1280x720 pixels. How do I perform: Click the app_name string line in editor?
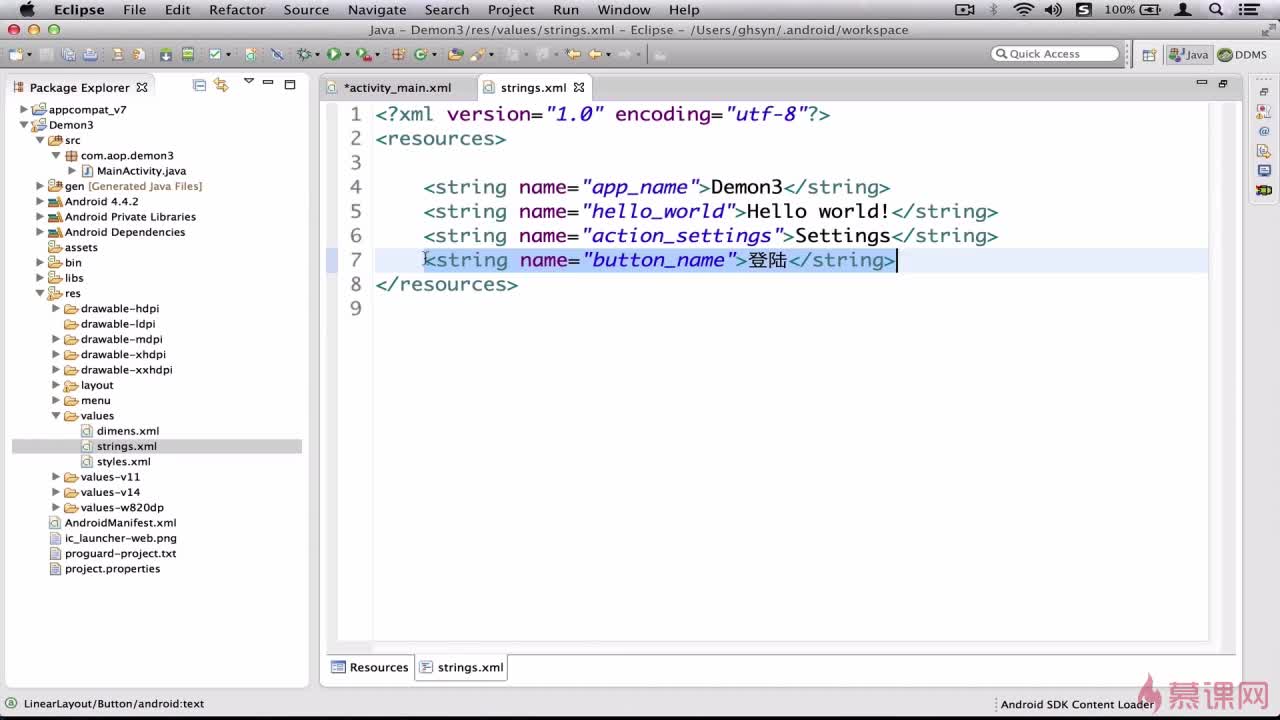coord(656,187)
